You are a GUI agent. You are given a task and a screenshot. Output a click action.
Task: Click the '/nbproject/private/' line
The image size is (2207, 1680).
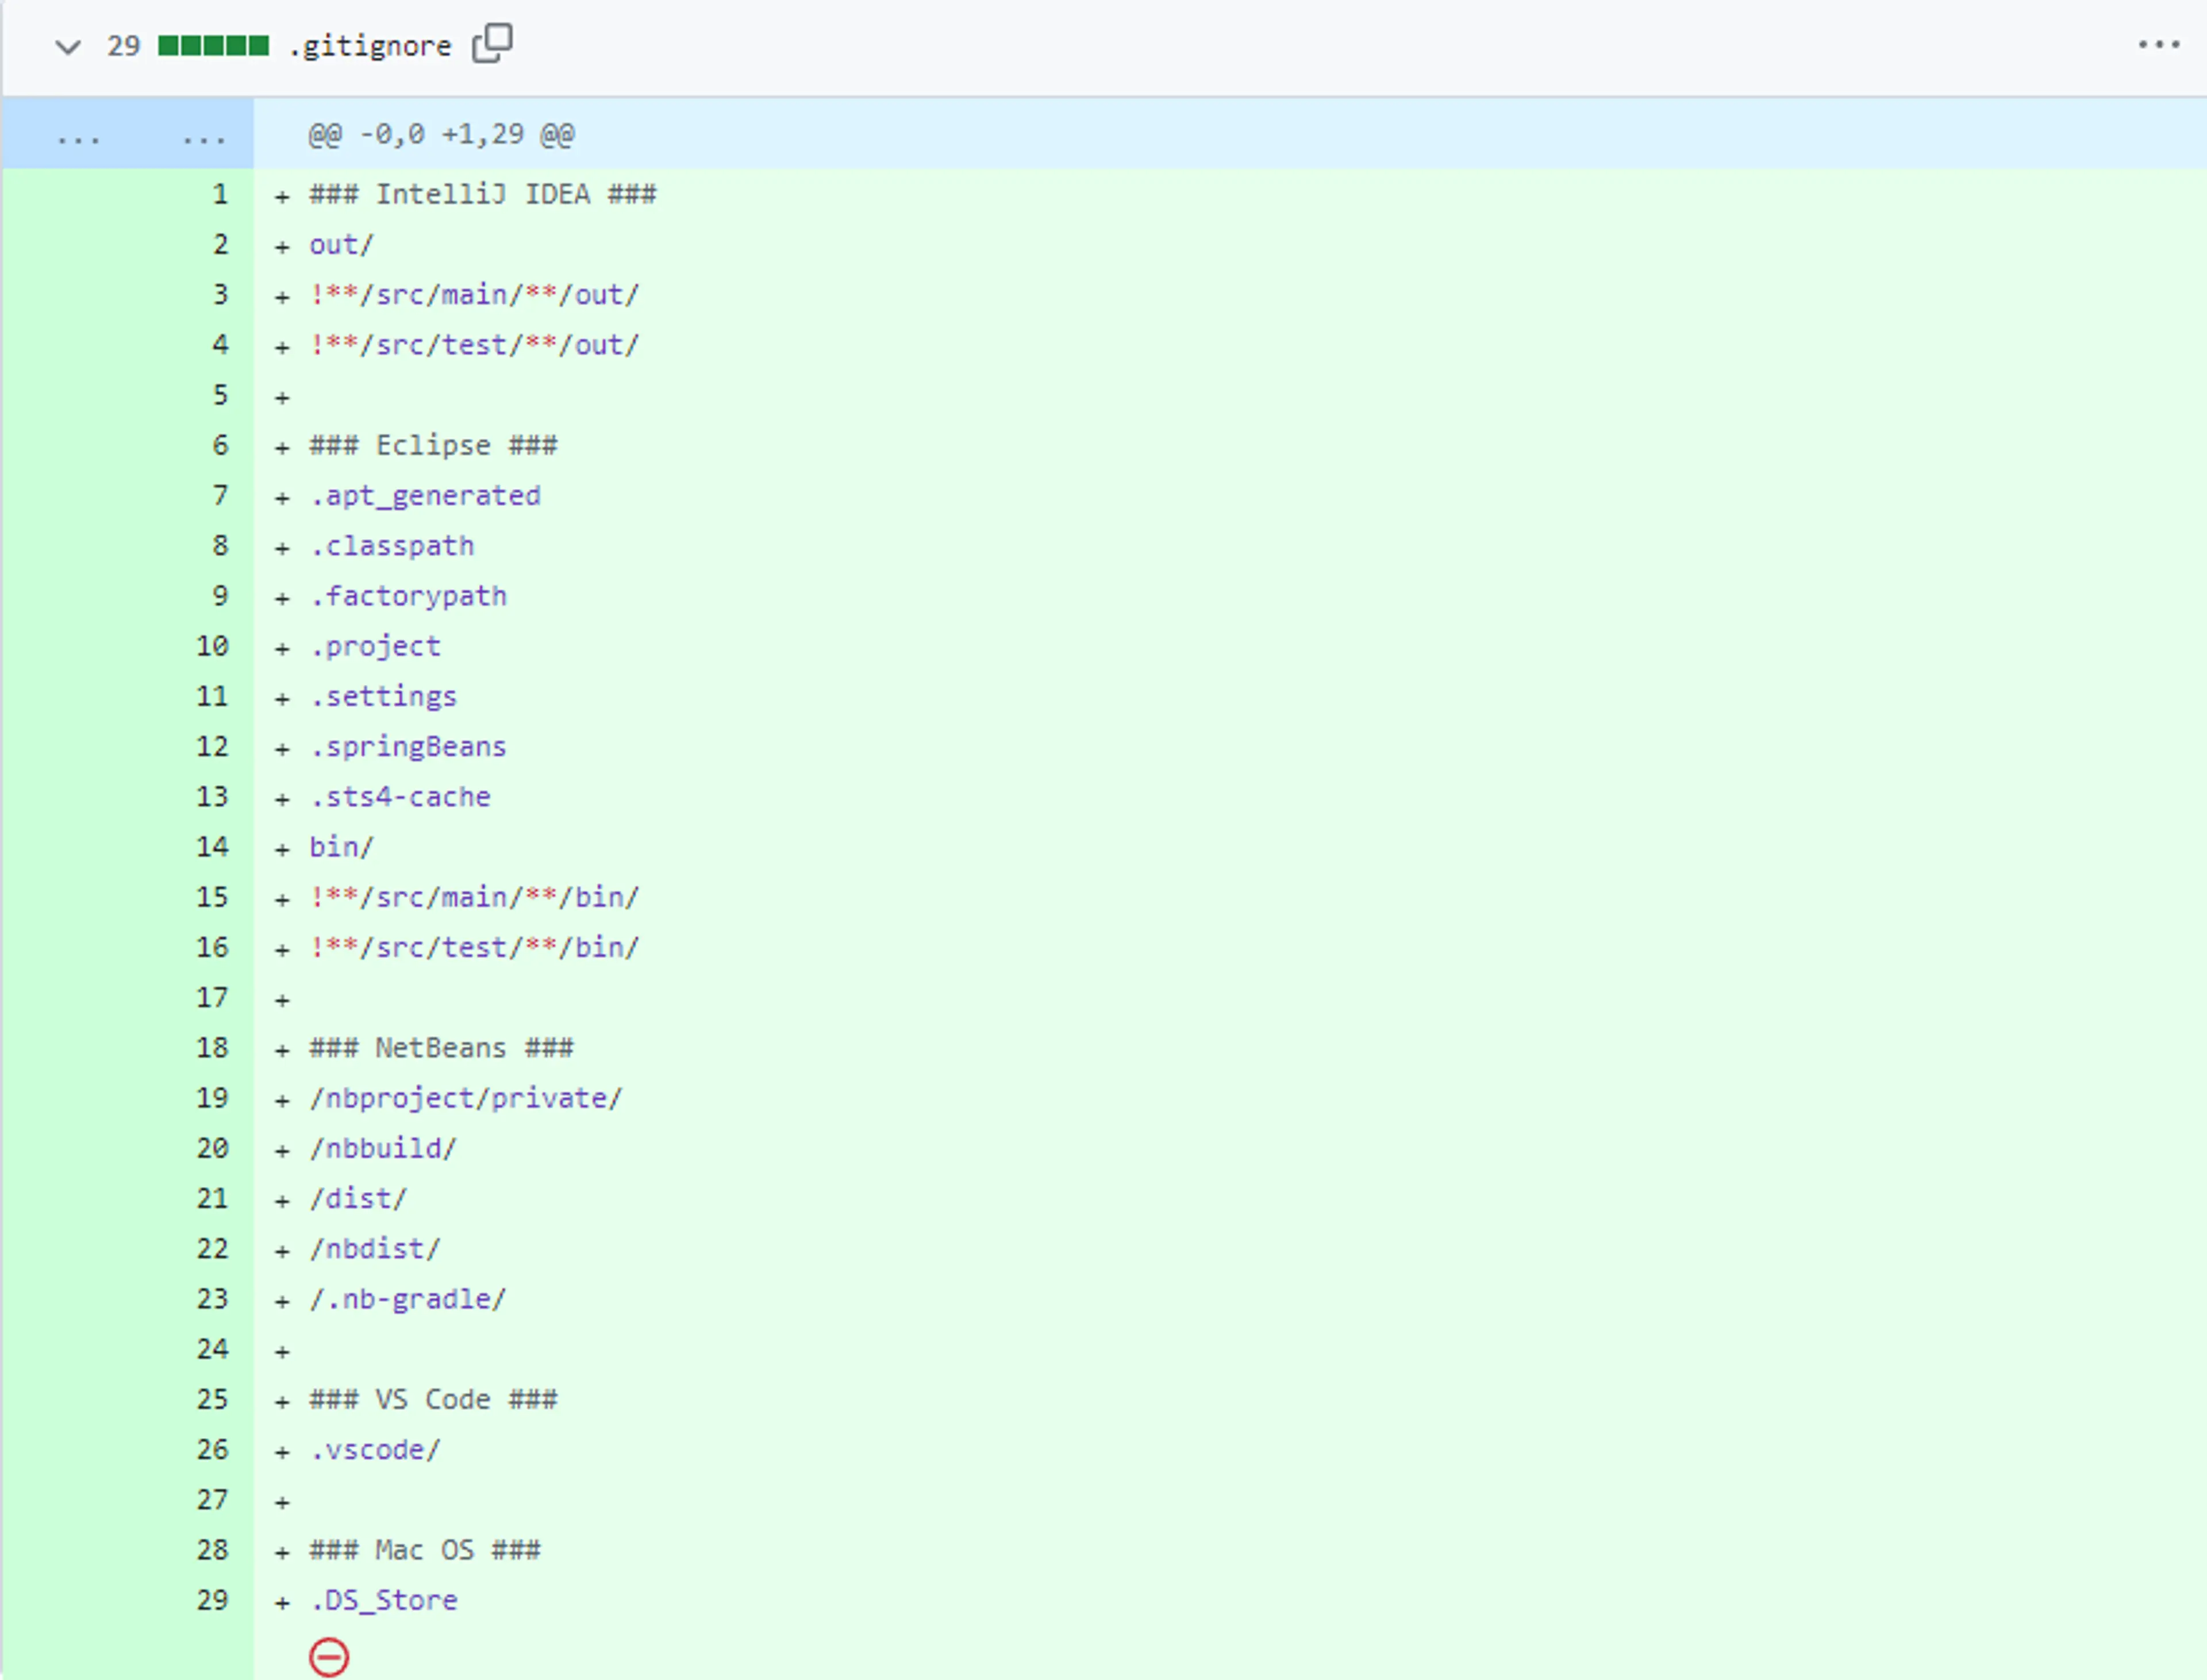click(x=466, y=1098)
